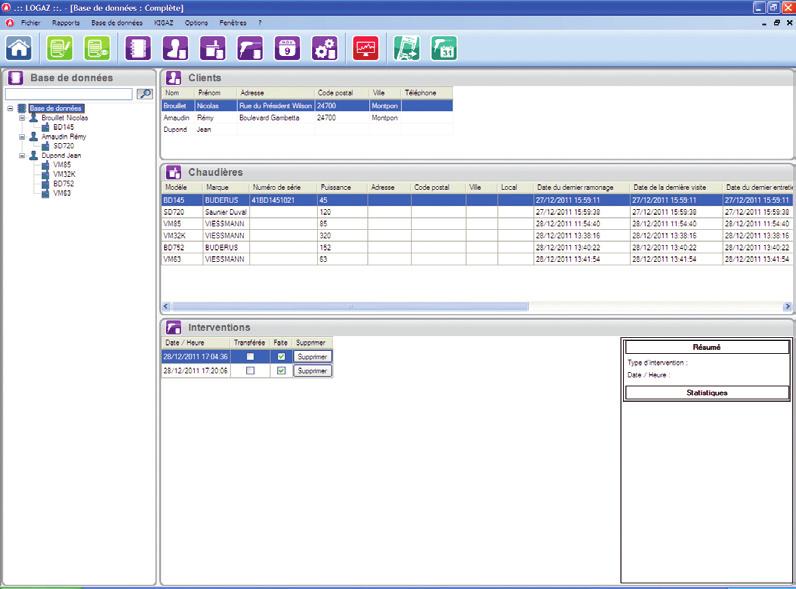Click the second green report document icon
The height and width of the screenshot is (589, 796).
tap(97, 49)
